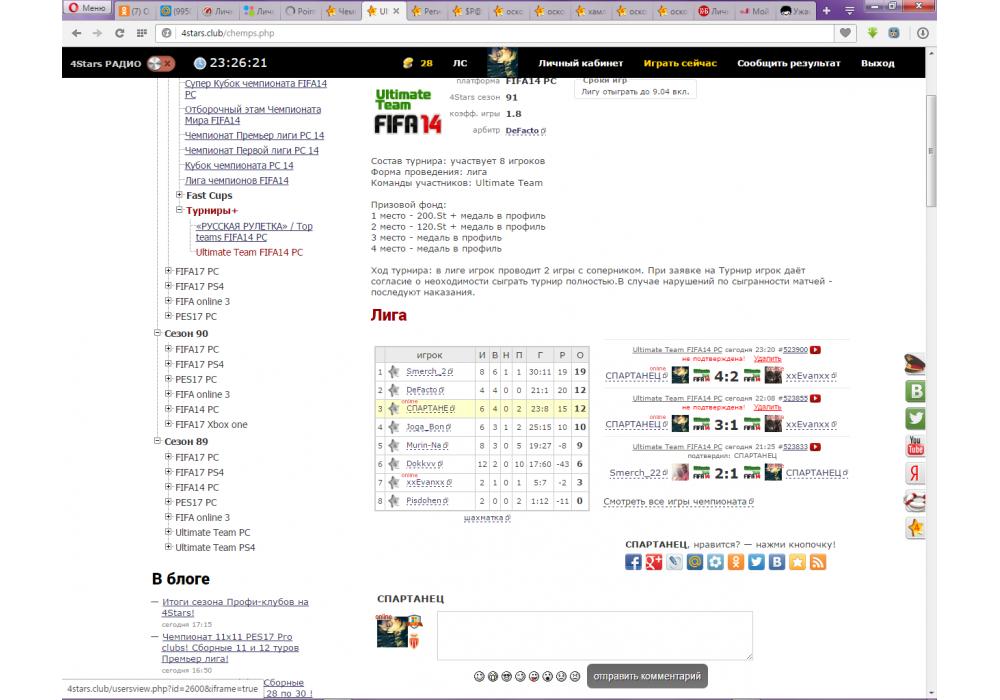1000x700 pixels.
Task: Click the military cap icon in the sidebar
Action: coord(915,364)
